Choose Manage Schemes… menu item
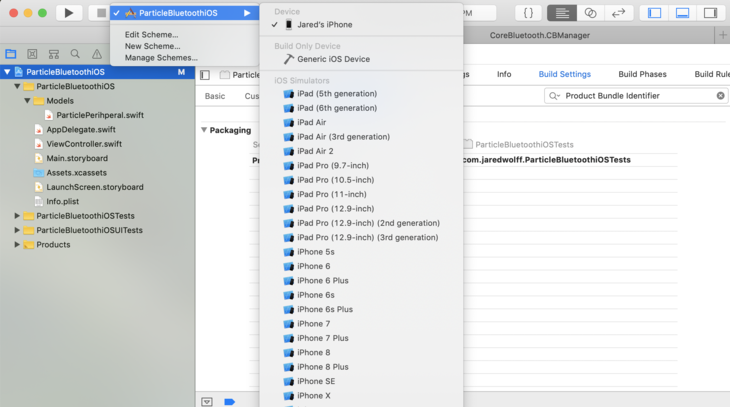 [x=161, y=58]
